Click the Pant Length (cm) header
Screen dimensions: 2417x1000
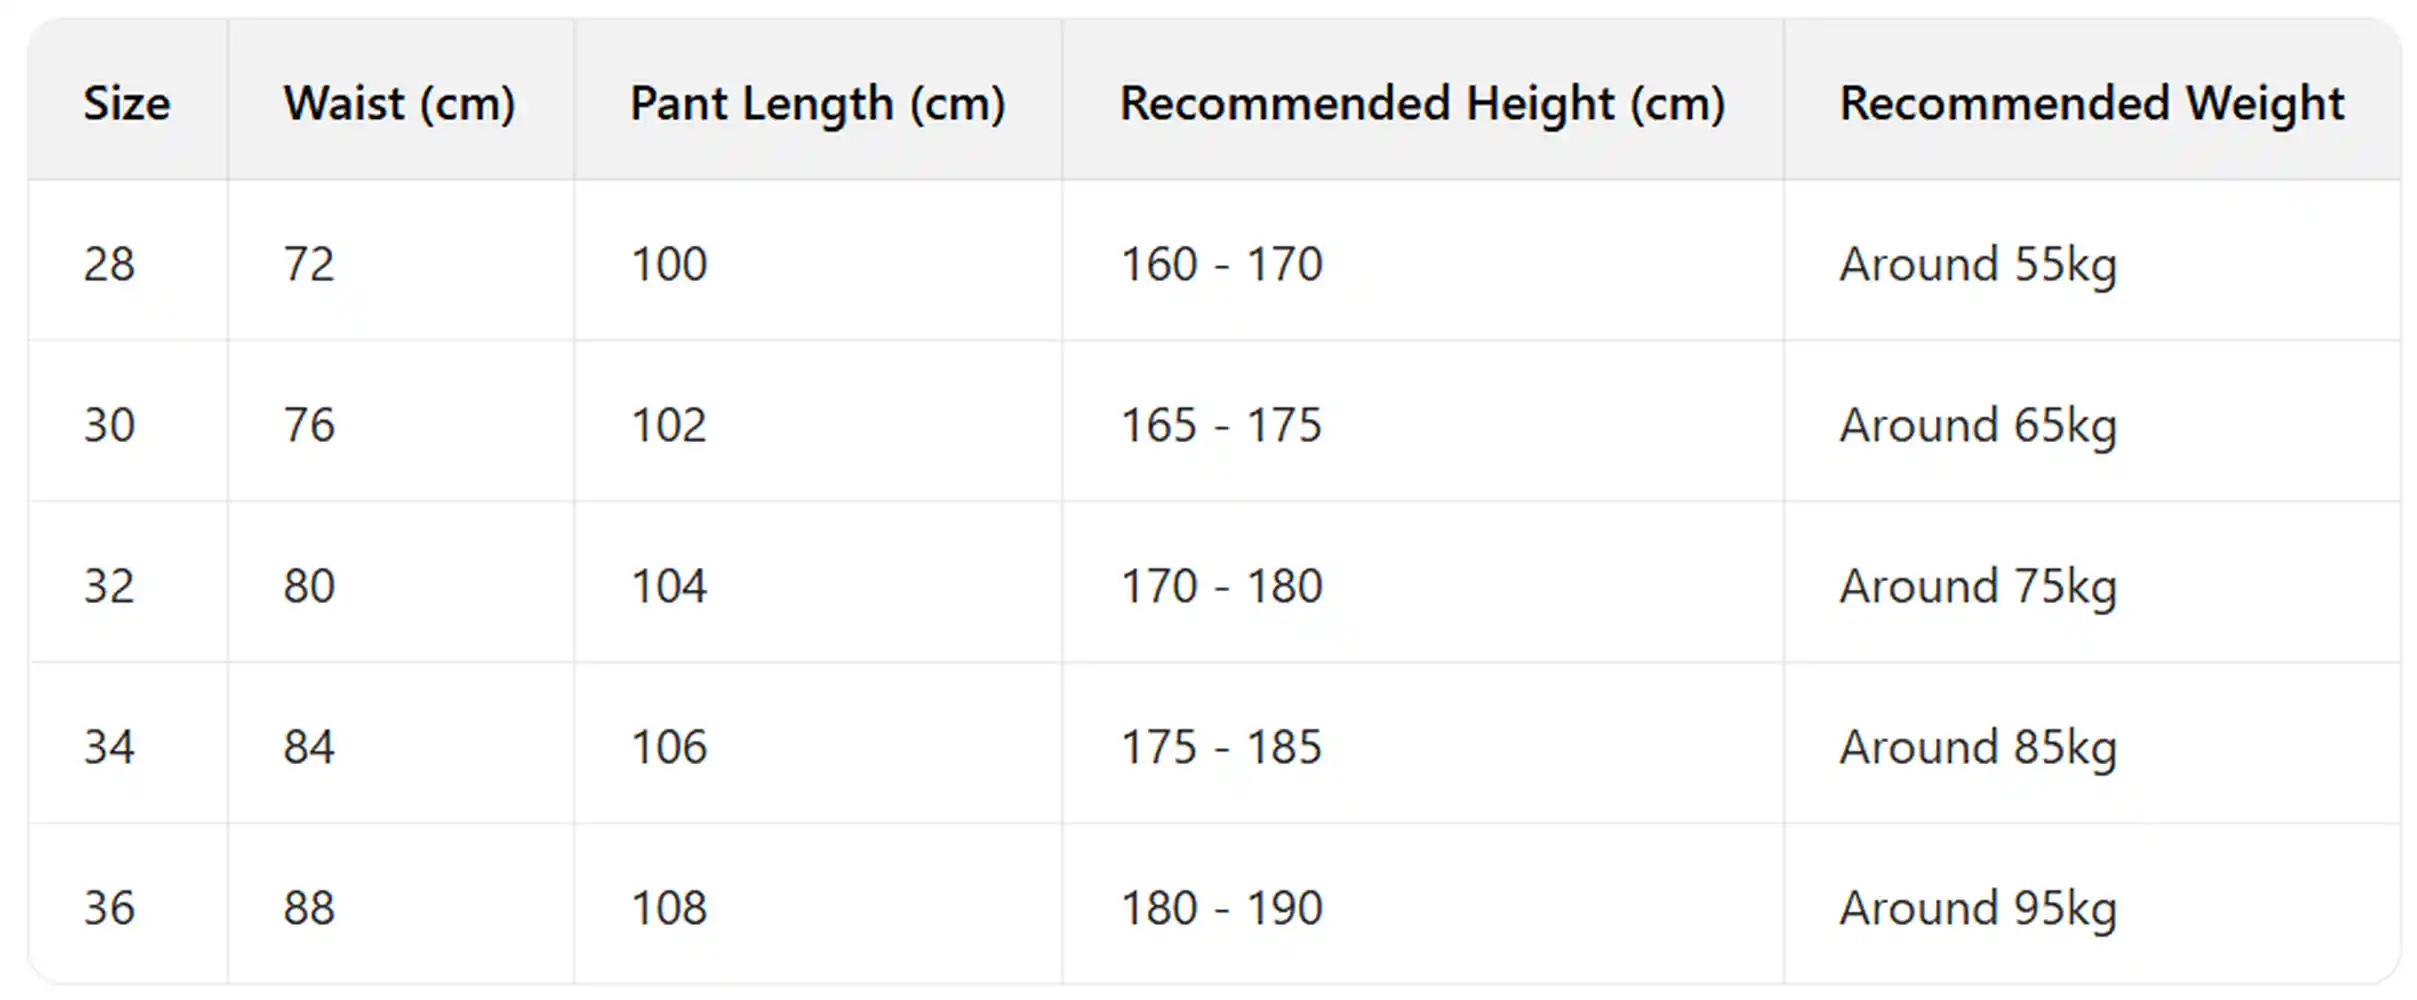coord(817,104)
